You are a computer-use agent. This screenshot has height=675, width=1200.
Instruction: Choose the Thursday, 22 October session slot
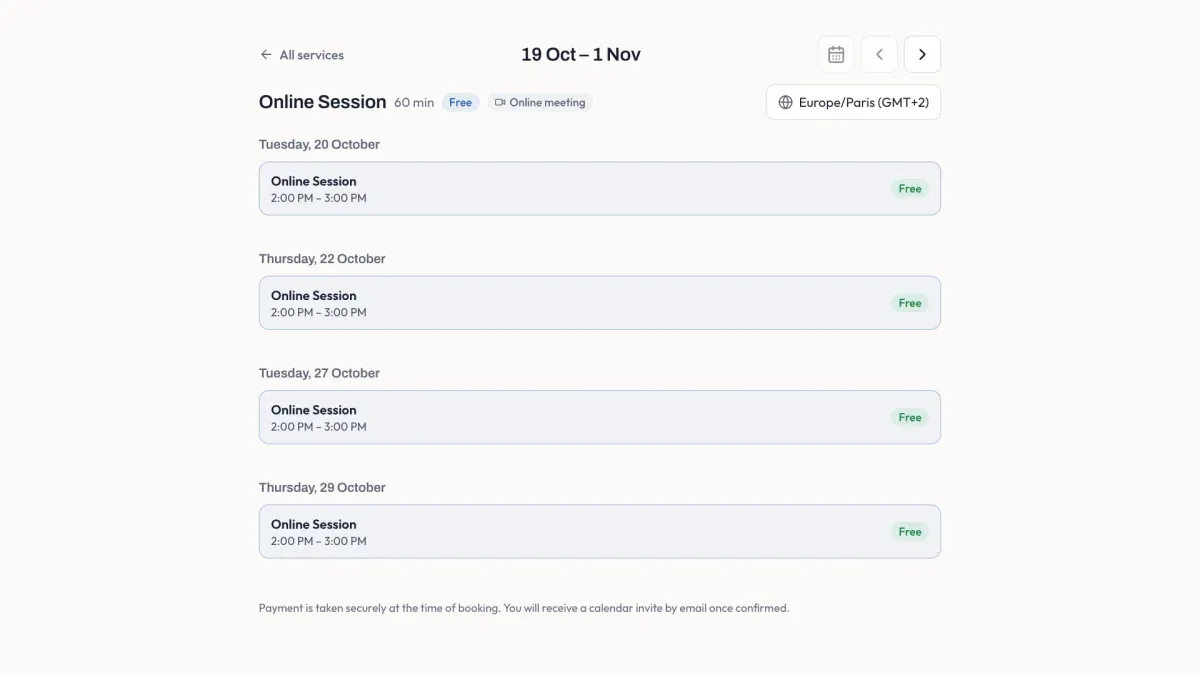tap(600, 303)
